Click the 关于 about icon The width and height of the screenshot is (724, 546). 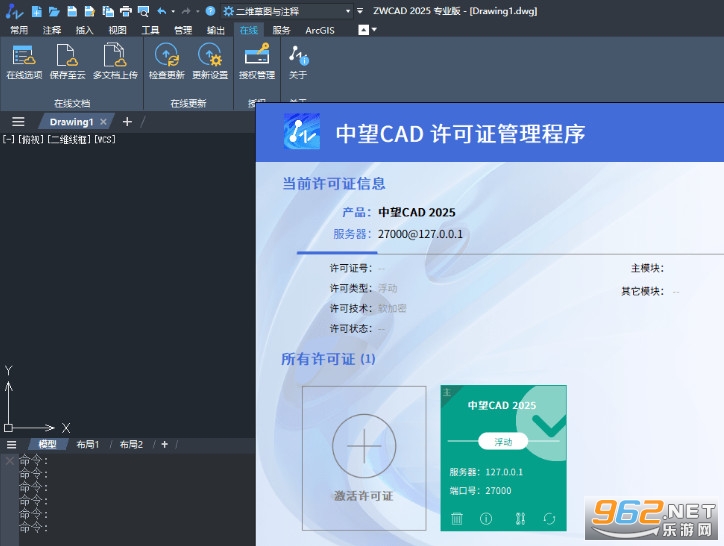298,61
